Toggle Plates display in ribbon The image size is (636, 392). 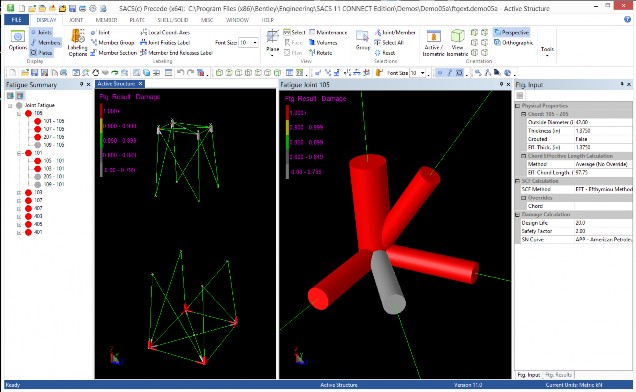[x=41, y=52]
